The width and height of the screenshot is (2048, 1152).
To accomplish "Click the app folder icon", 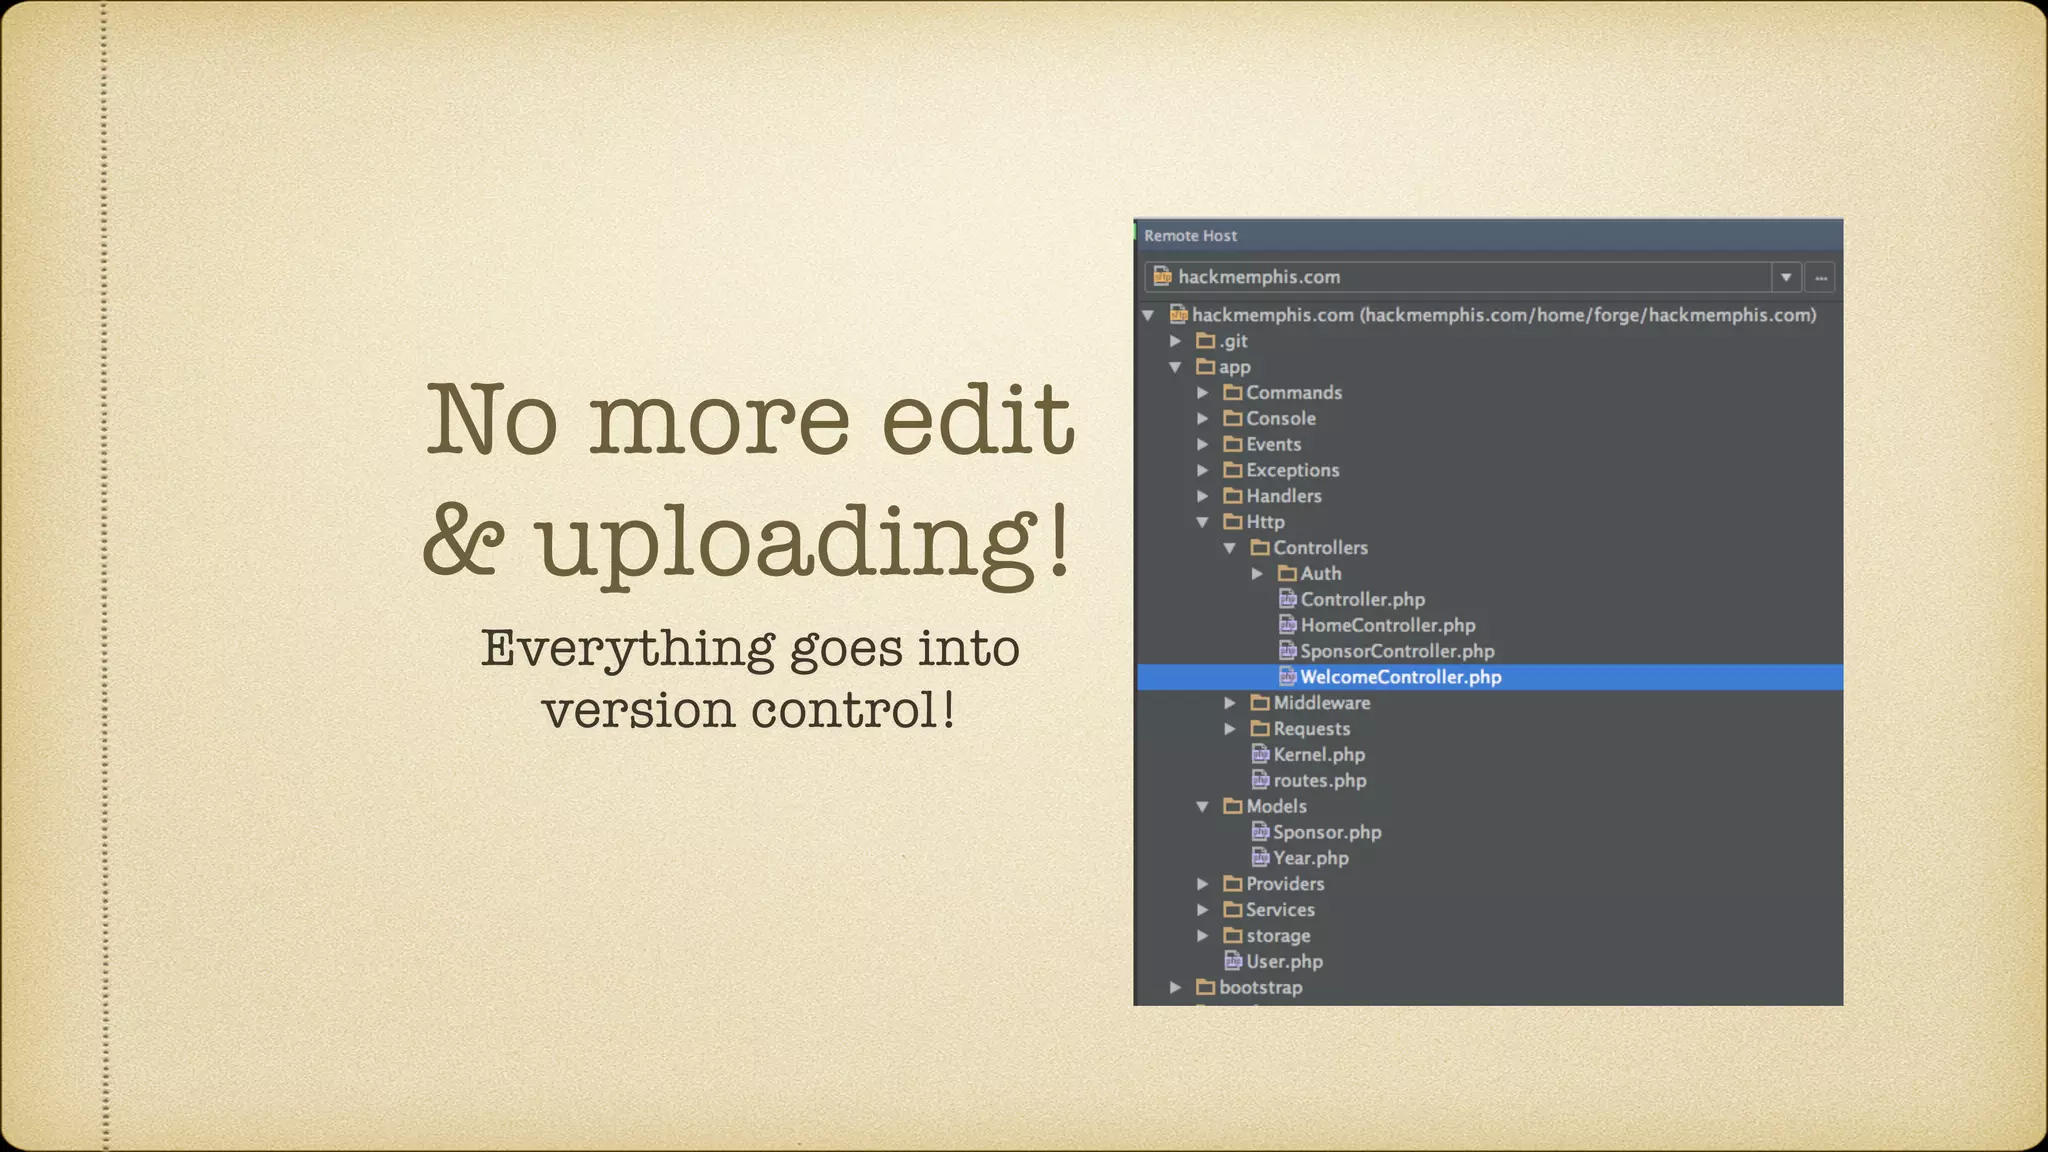I will 1206,367.
